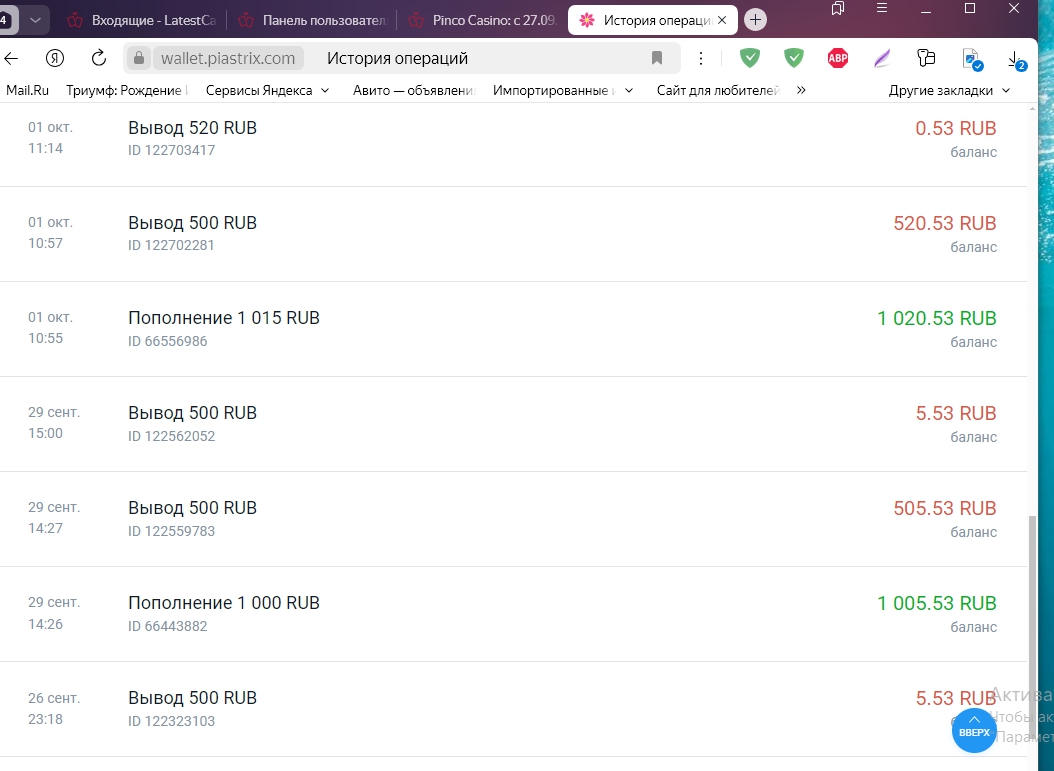The width and height of the screenshot is (1054, 771).
Task: Select Вывод 500 RUB at 14:27
Action: tap(192, 508)
